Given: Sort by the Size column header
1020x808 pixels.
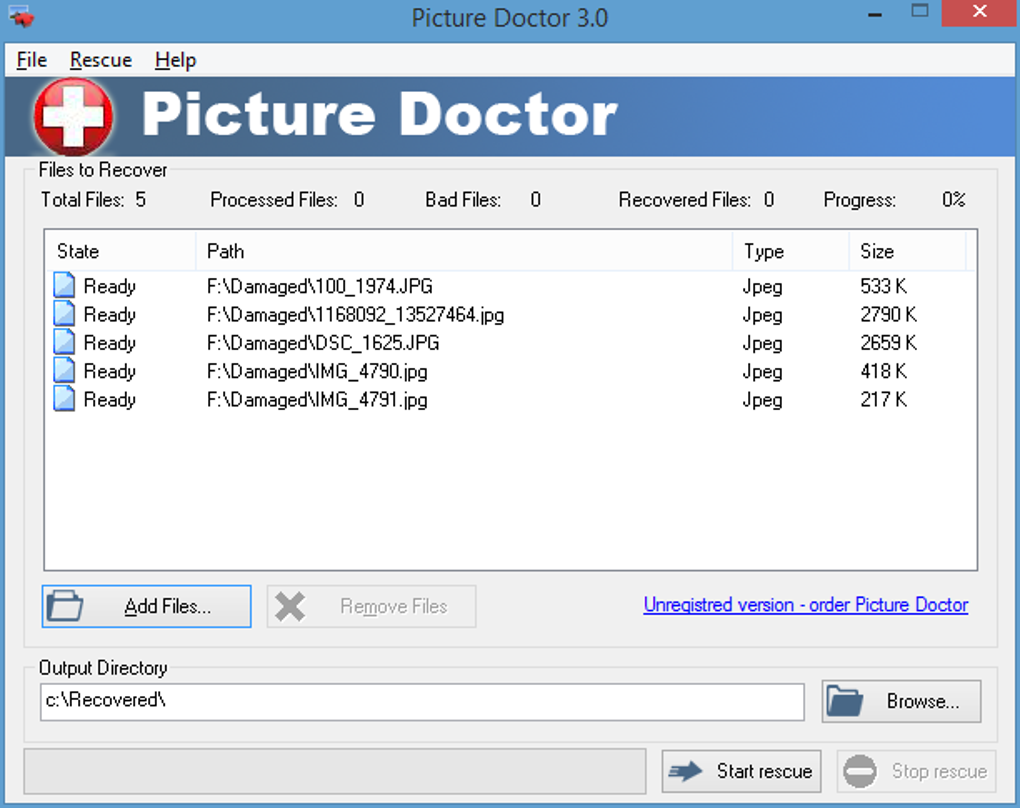Looking at the screenshot, I should [x=907, y=251].
